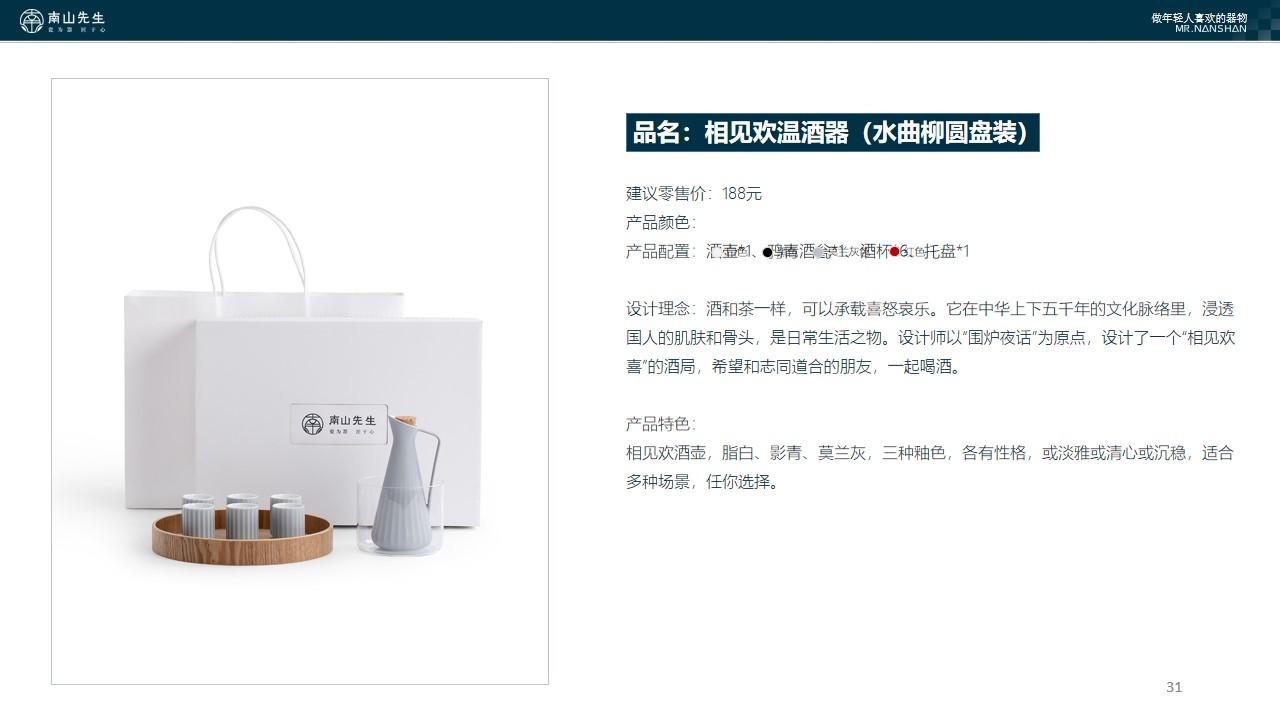Click the 产品特色 heading
Viewport: 1280px width, 720px height.
[x=661, y=424]
